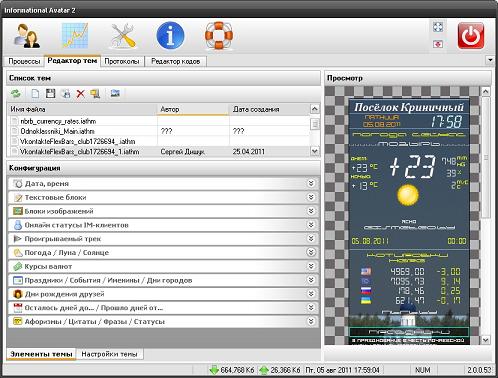Expand Онлайн статусы IM-клиентов section
The image size is (498, 378).
click(311, 225)
